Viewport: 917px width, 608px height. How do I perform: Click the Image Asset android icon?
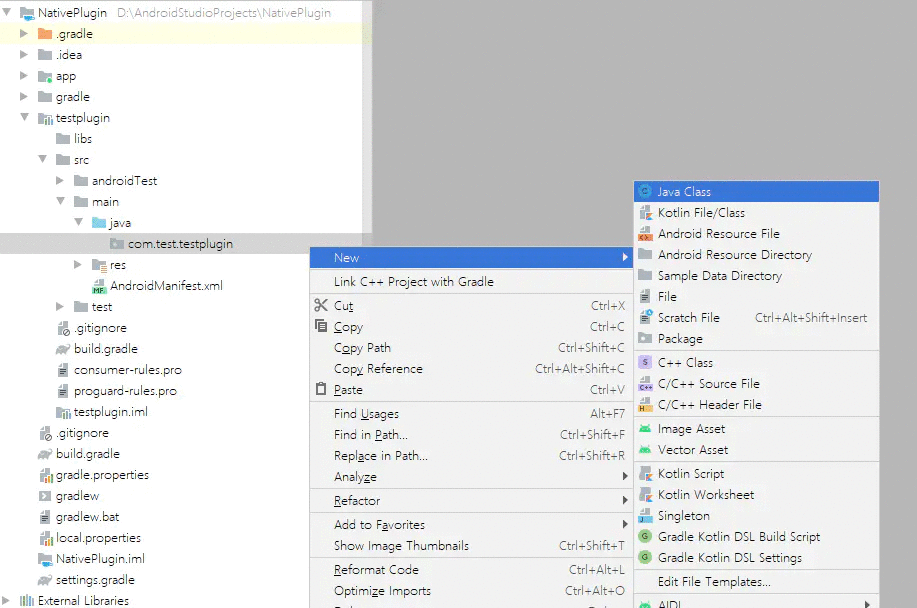tap(645, 429)
